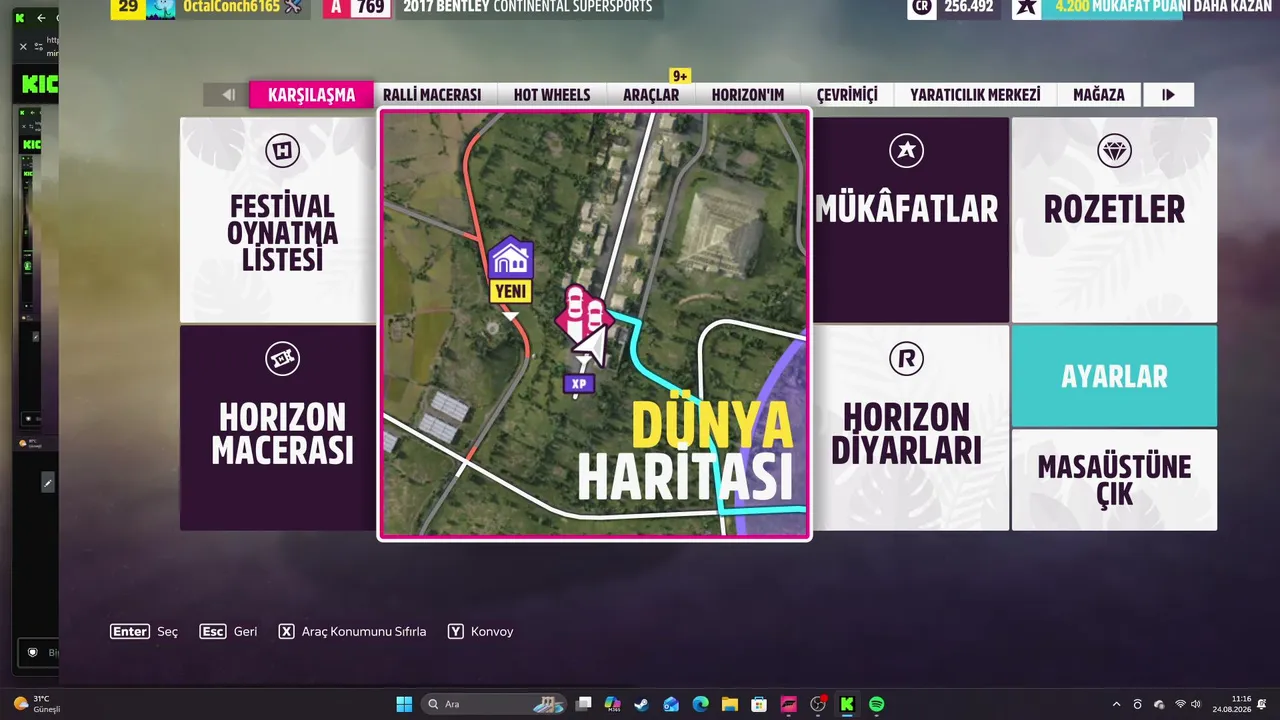This screenshot has width=1280, height=720.
Task: Click the 256.492 credits value
Action: [x=968, y=7]
